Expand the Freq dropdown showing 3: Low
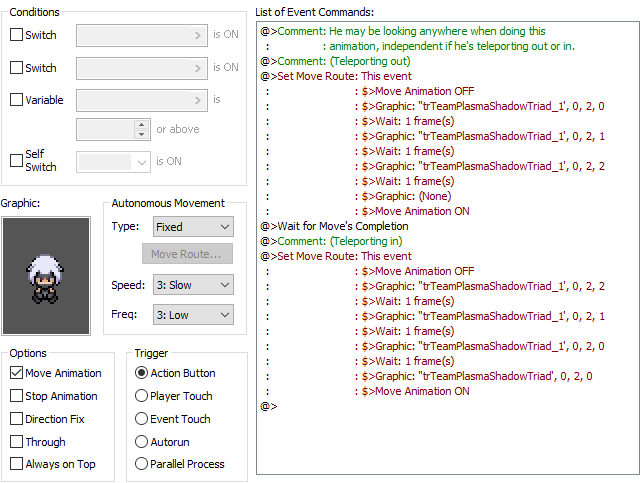The width and height of the screenshot is (642, 483). point(192,315)
